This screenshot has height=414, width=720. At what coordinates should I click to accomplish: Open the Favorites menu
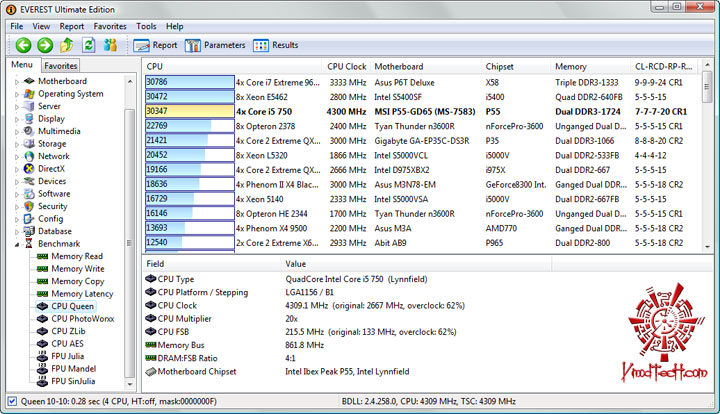110,26
